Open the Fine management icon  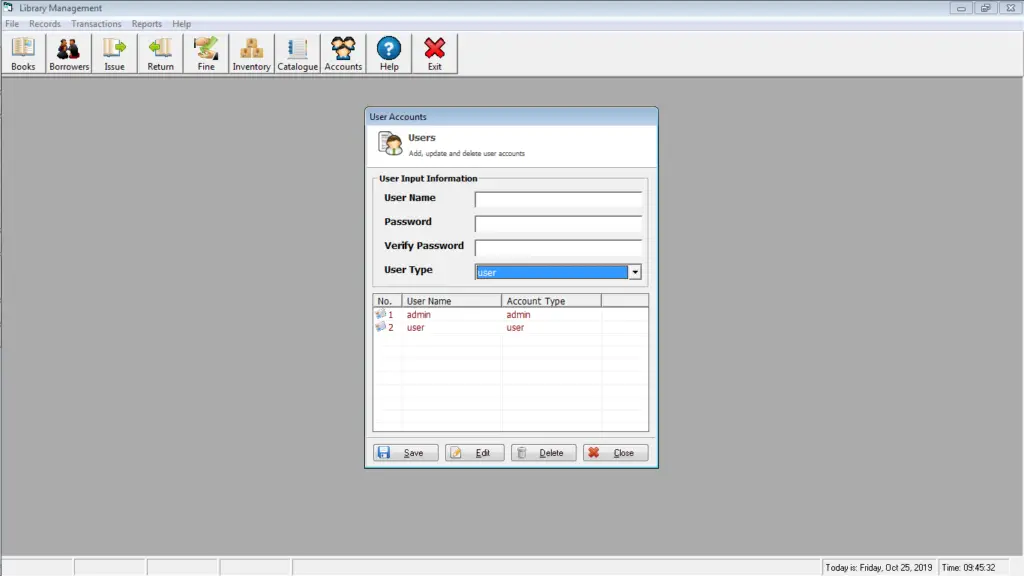(x=205, y=52)
